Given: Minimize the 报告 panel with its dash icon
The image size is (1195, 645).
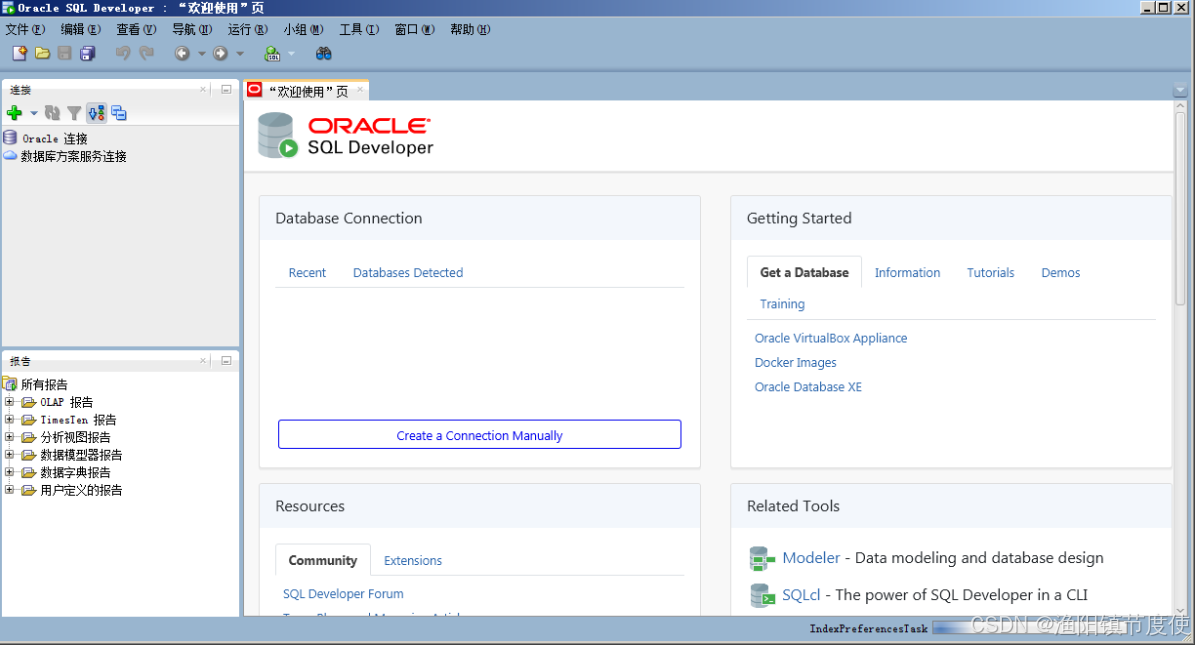Looking at the screenshot, I should pos(226,361).
